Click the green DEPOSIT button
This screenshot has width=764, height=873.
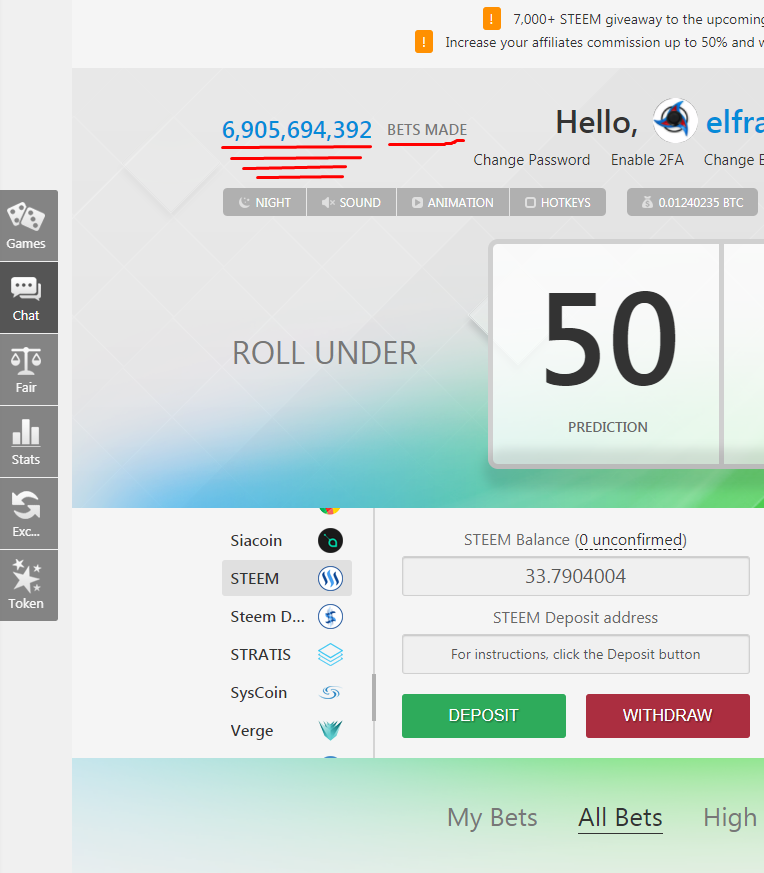[x=484, y=715]
